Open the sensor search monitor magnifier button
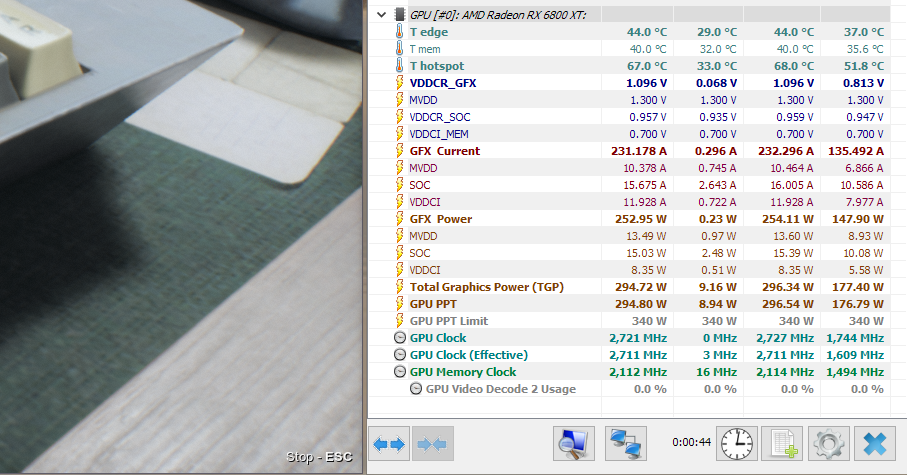This screenshot has width=907, height=475. click(x=573, y=444)
